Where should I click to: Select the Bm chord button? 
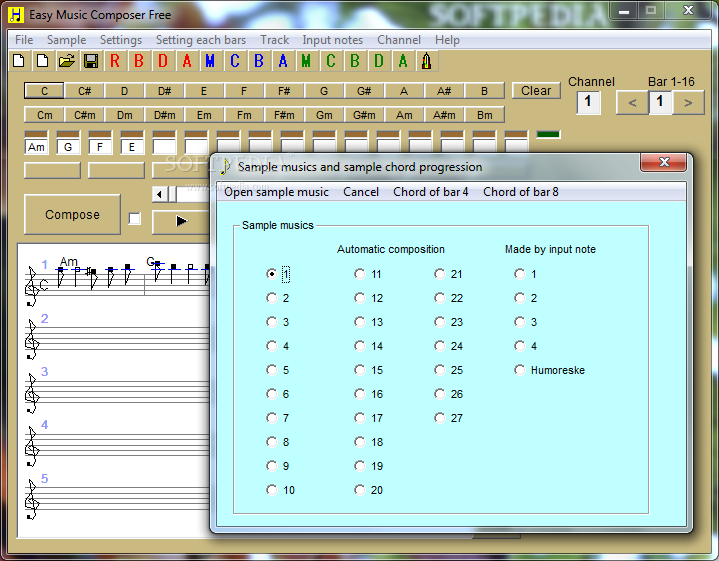pyautogui.click(x=484, y=115)
